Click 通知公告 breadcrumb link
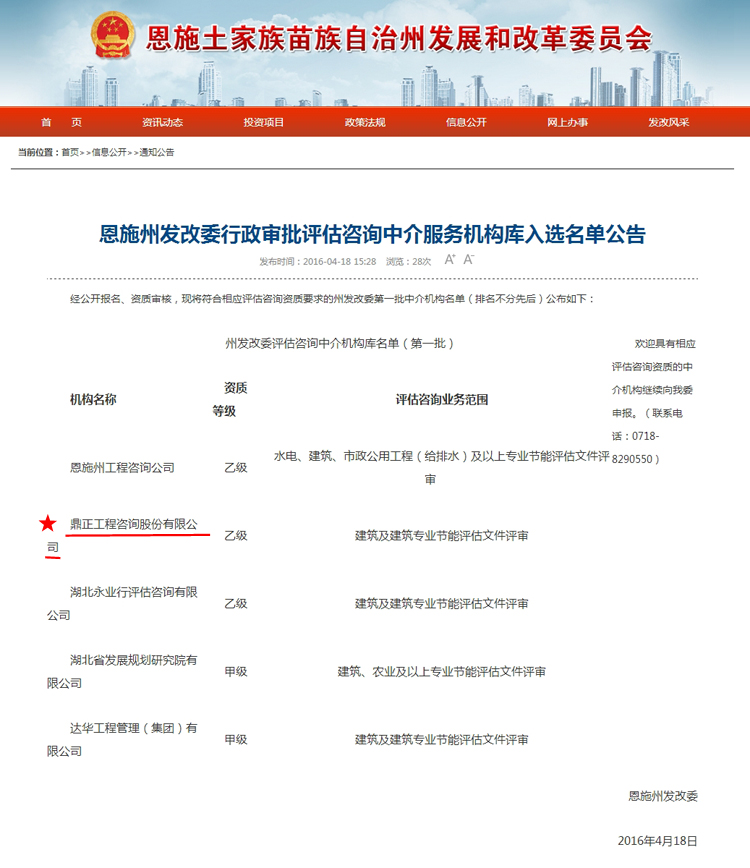Image resolution: width=750 pixels, height=868 pixels. [x=156, y=153]
